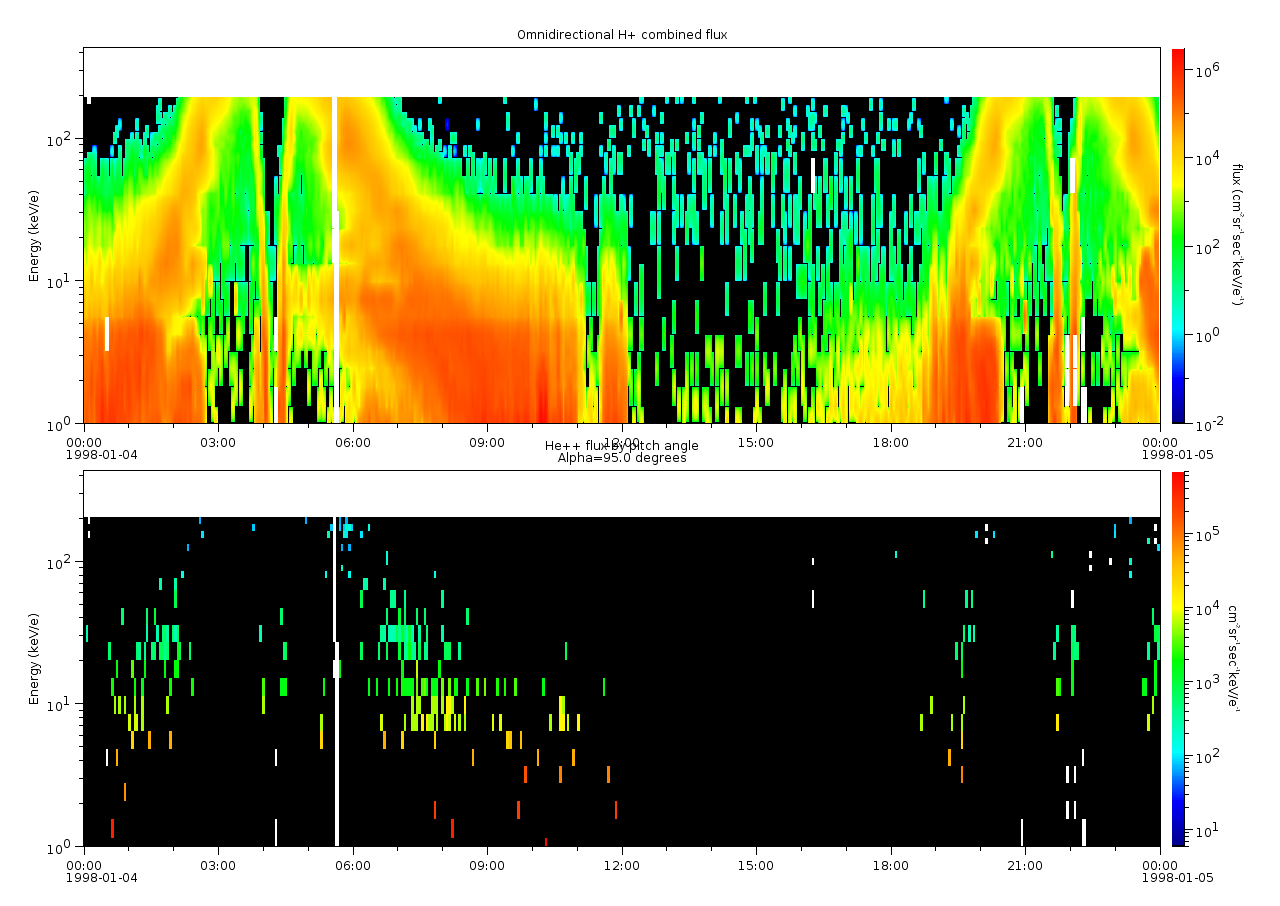Click the 21:00 tick under the bottom plot
Screen dimensions: 1280x906
click(1025, 865)
